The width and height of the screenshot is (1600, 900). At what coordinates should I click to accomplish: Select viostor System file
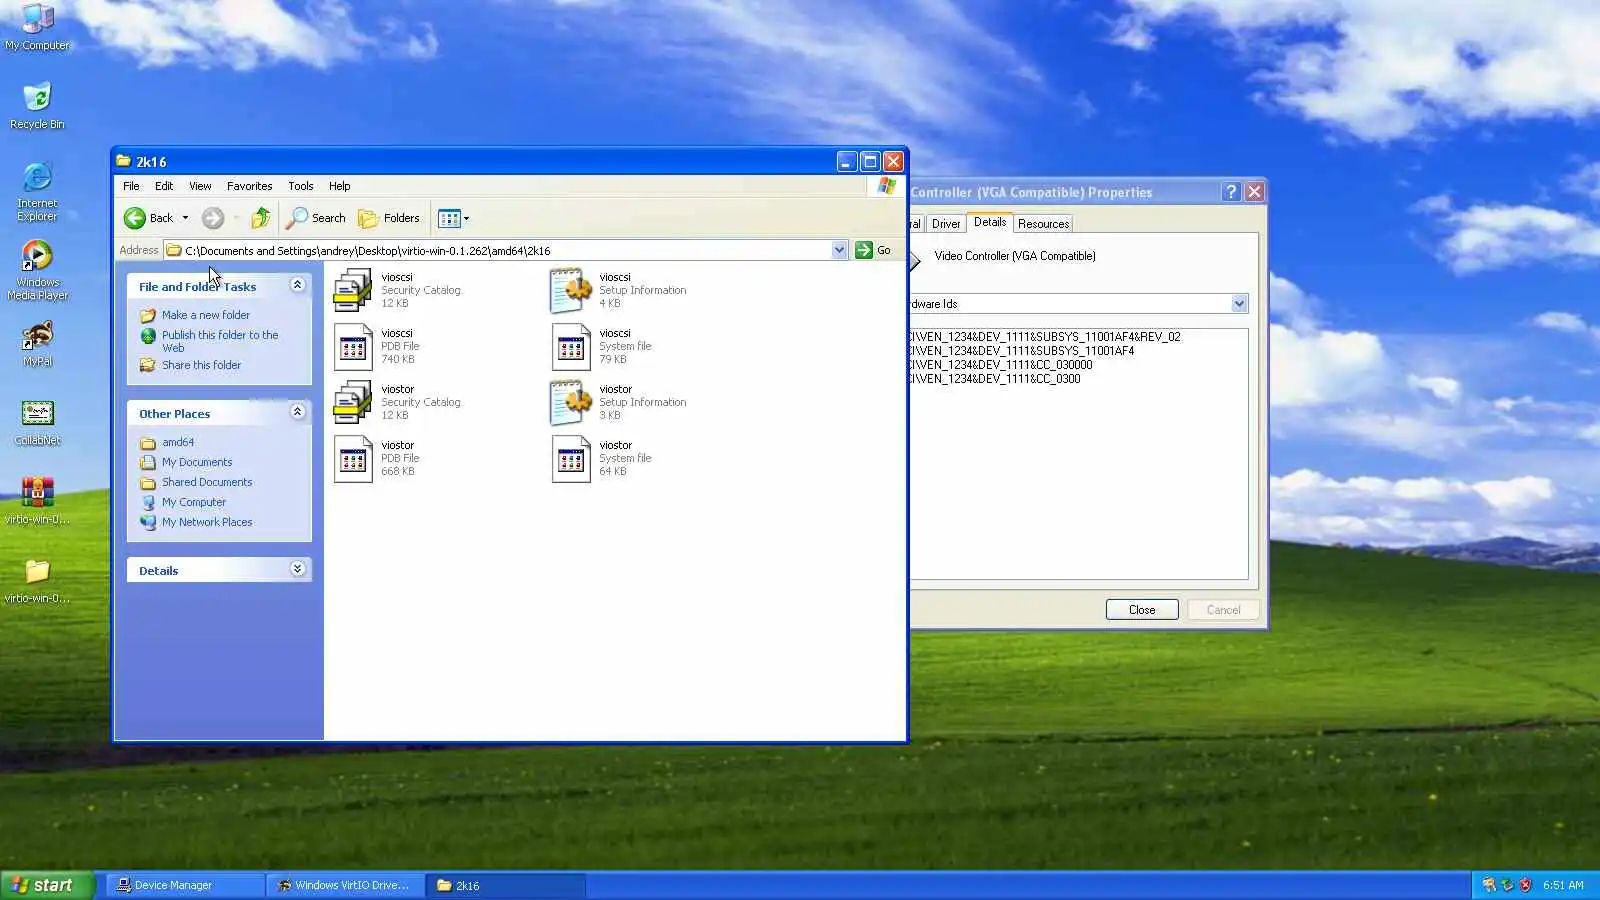click(x=601, y=458)
